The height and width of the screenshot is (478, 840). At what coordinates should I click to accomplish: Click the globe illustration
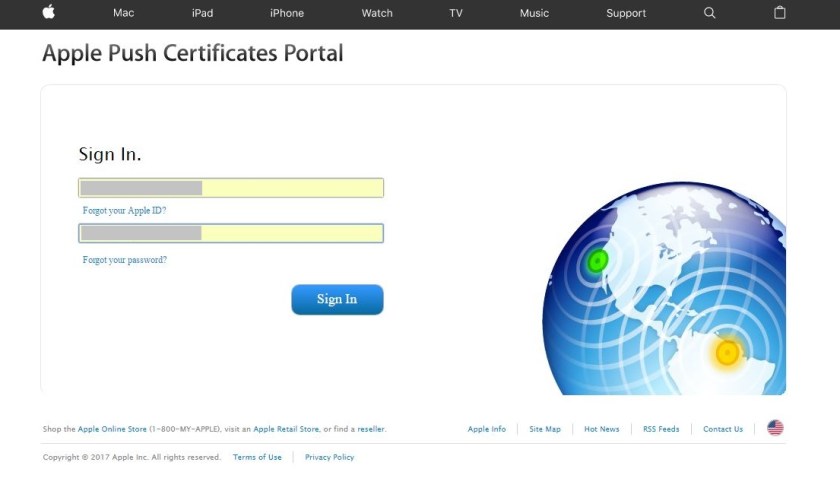[664, 288]
